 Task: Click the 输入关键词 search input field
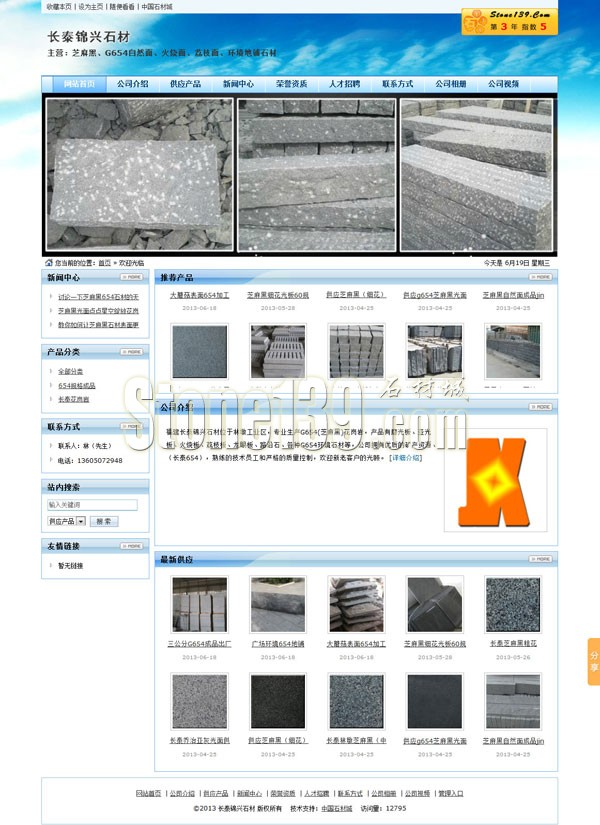(92, 505)
